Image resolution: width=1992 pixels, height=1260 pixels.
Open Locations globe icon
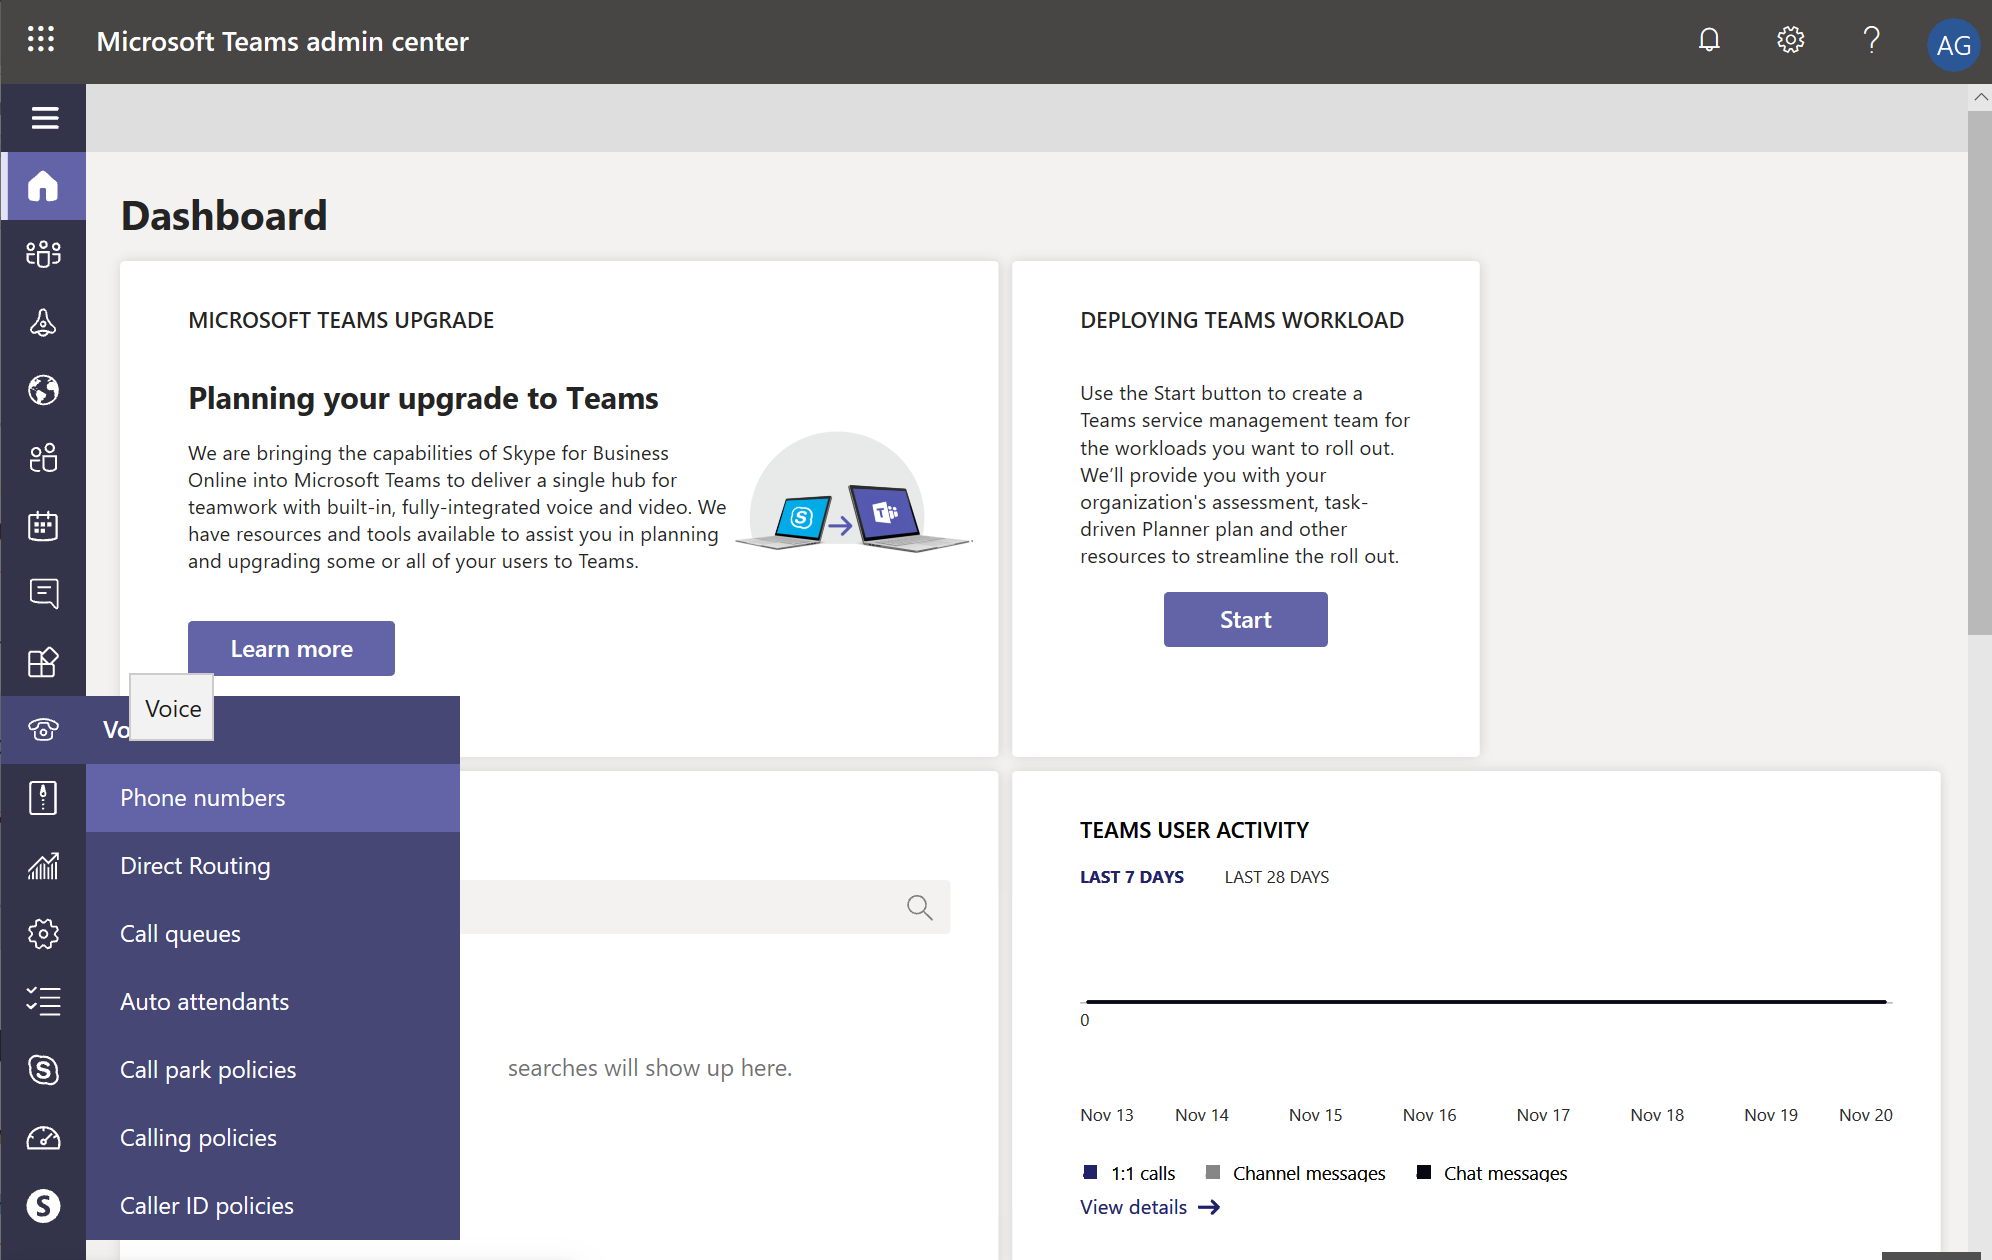[43, 390]
